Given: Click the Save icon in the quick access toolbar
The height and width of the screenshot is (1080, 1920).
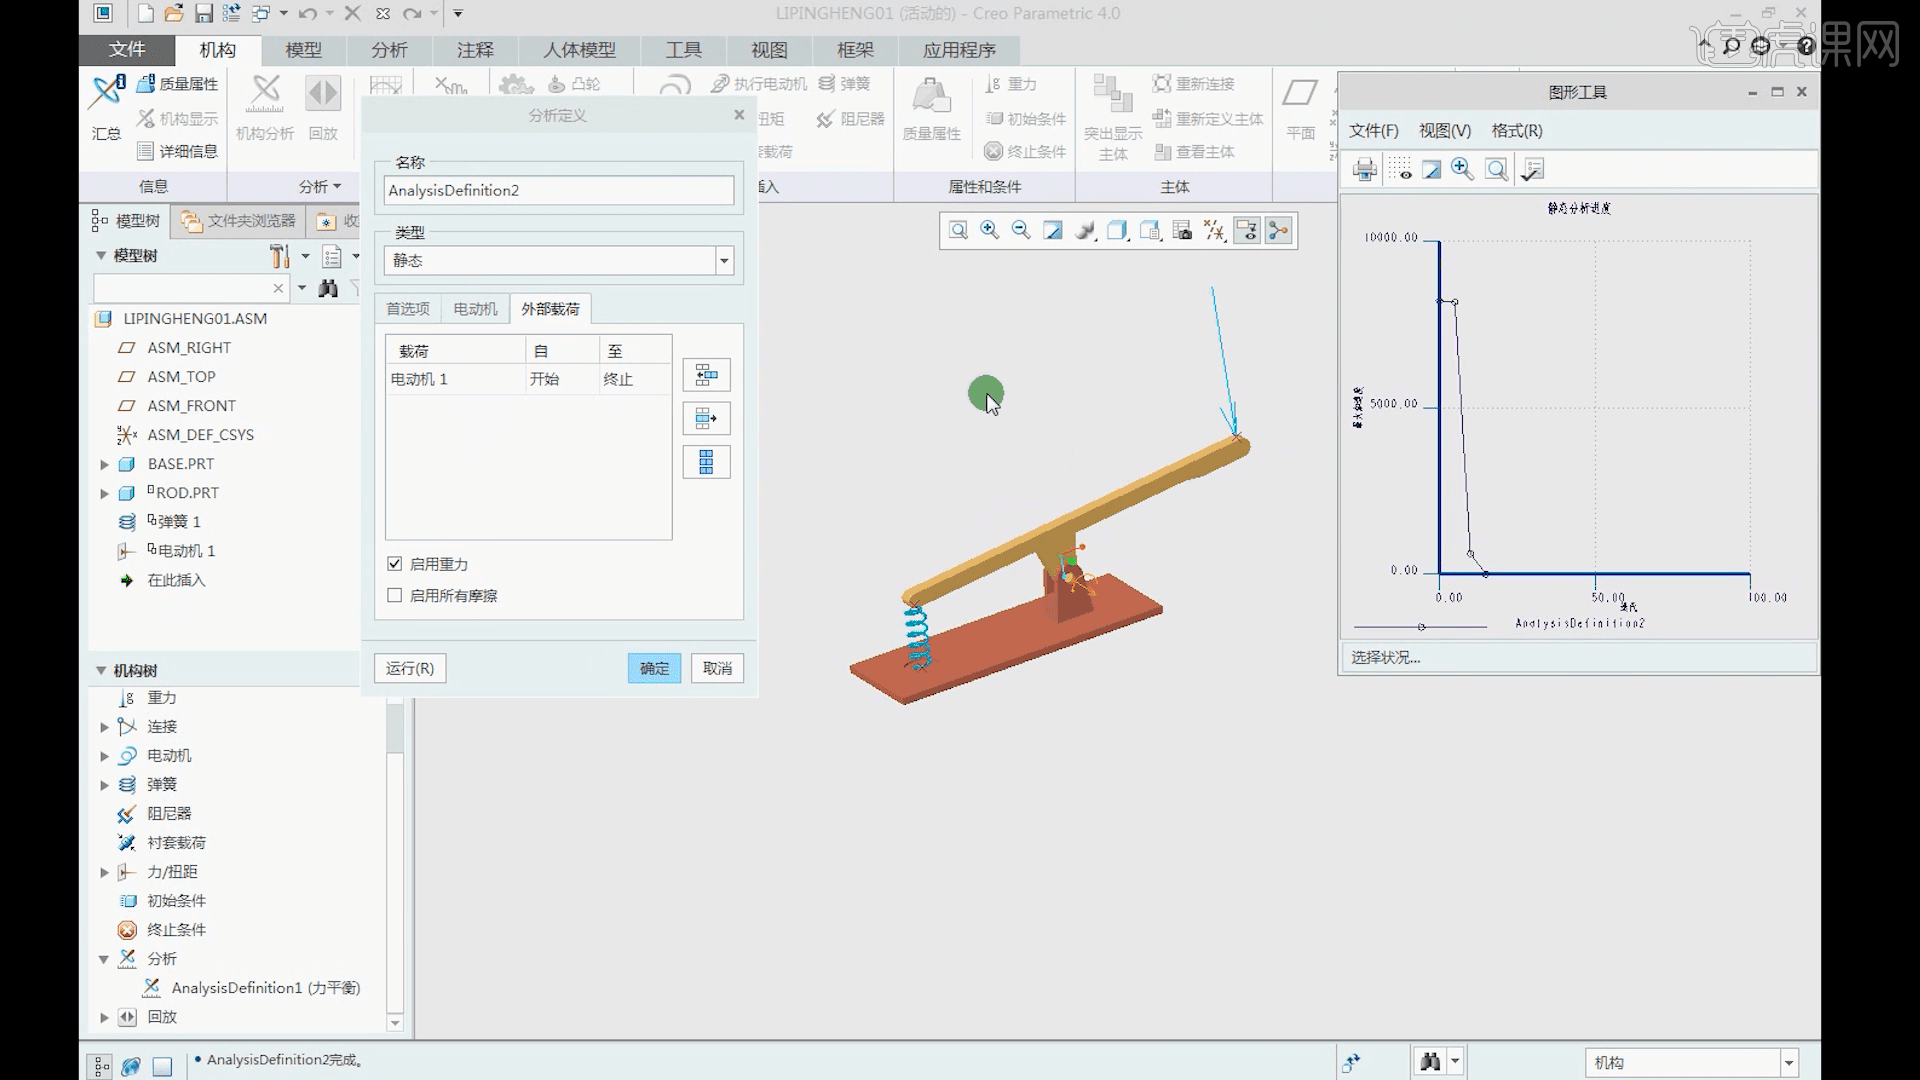Looking at the screenshot, I should (x=204, y=14).
